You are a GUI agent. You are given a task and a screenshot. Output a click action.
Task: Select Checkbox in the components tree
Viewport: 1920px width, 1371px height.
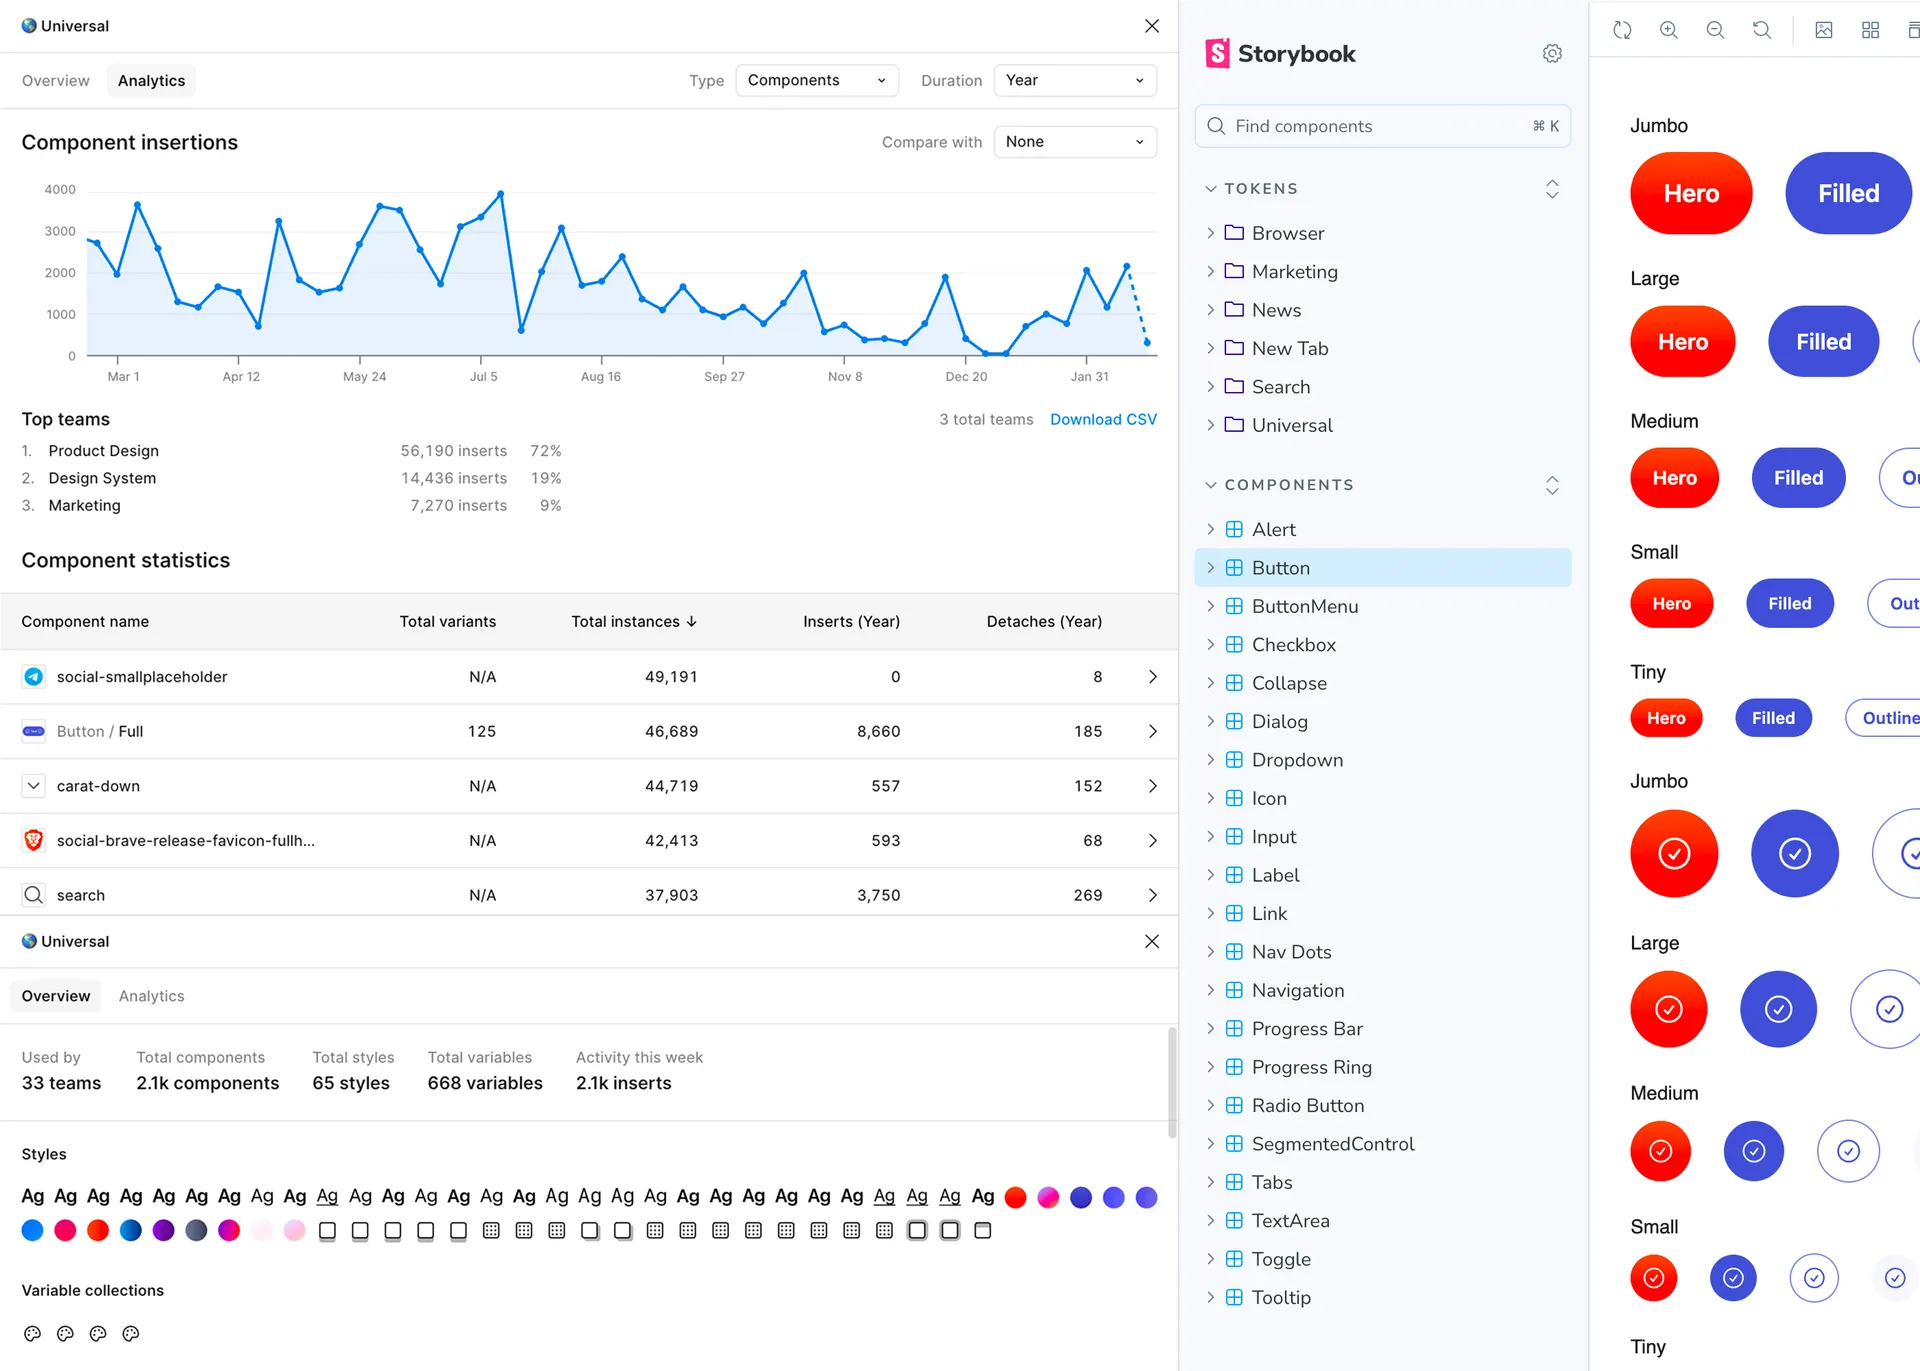tap(1293, 645)
